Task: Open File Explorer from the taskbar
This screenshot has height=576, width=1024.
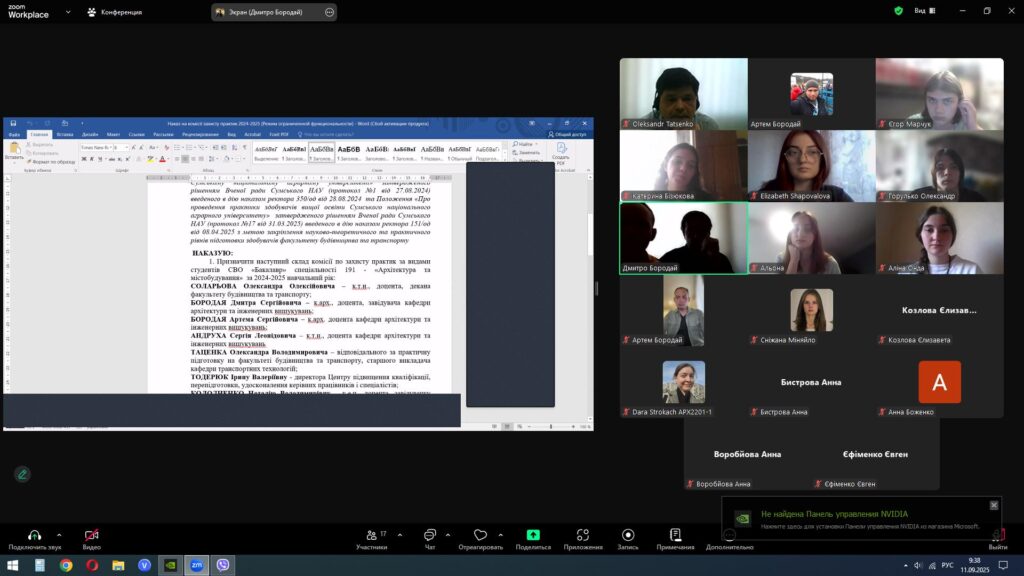Action: (118, 565)
